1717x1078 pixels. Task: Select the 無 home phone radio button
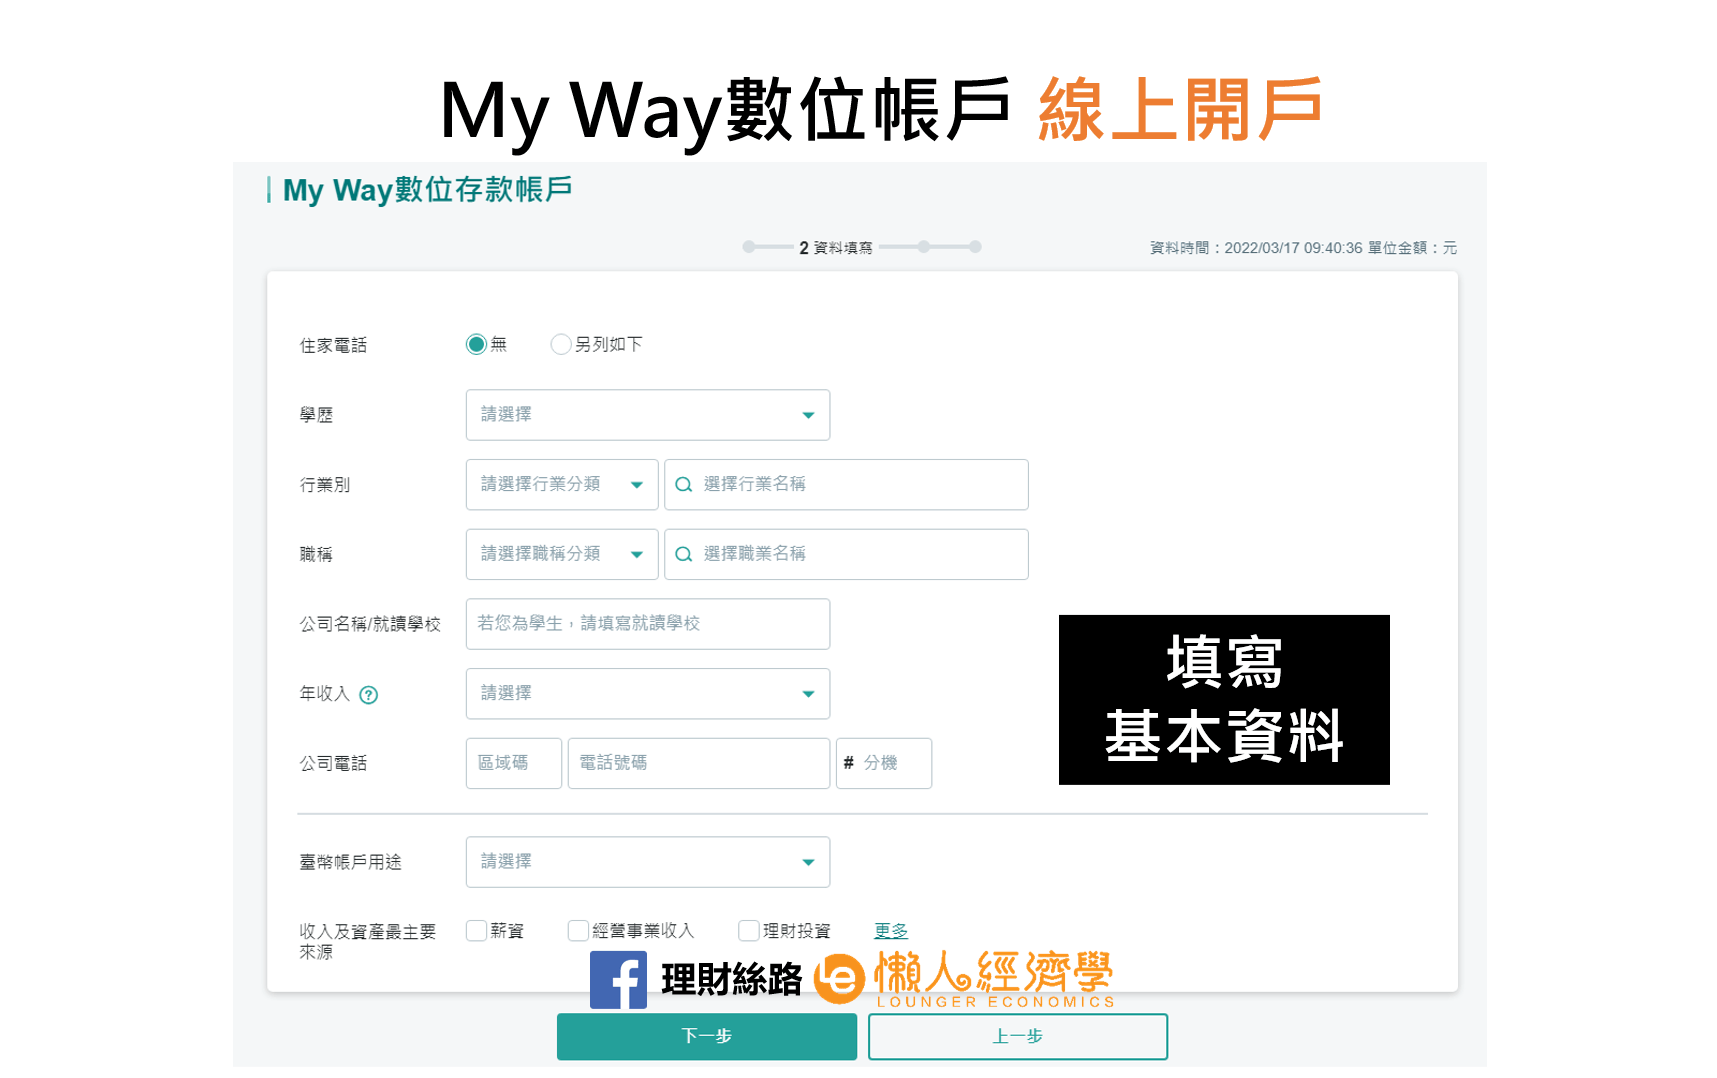tap(477, 344)
